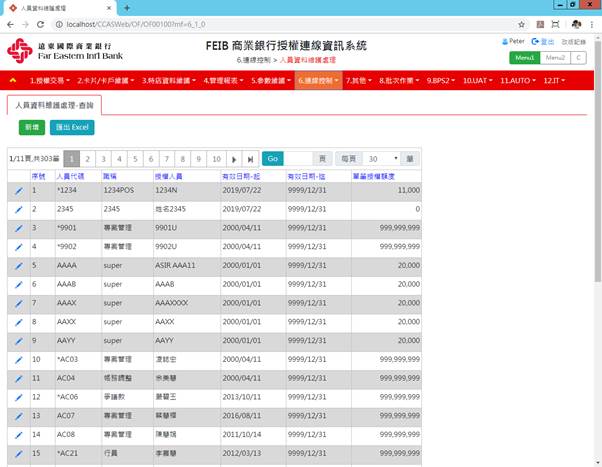Click the Go page button
Viewport: 602px width, 467px height.
273,159
